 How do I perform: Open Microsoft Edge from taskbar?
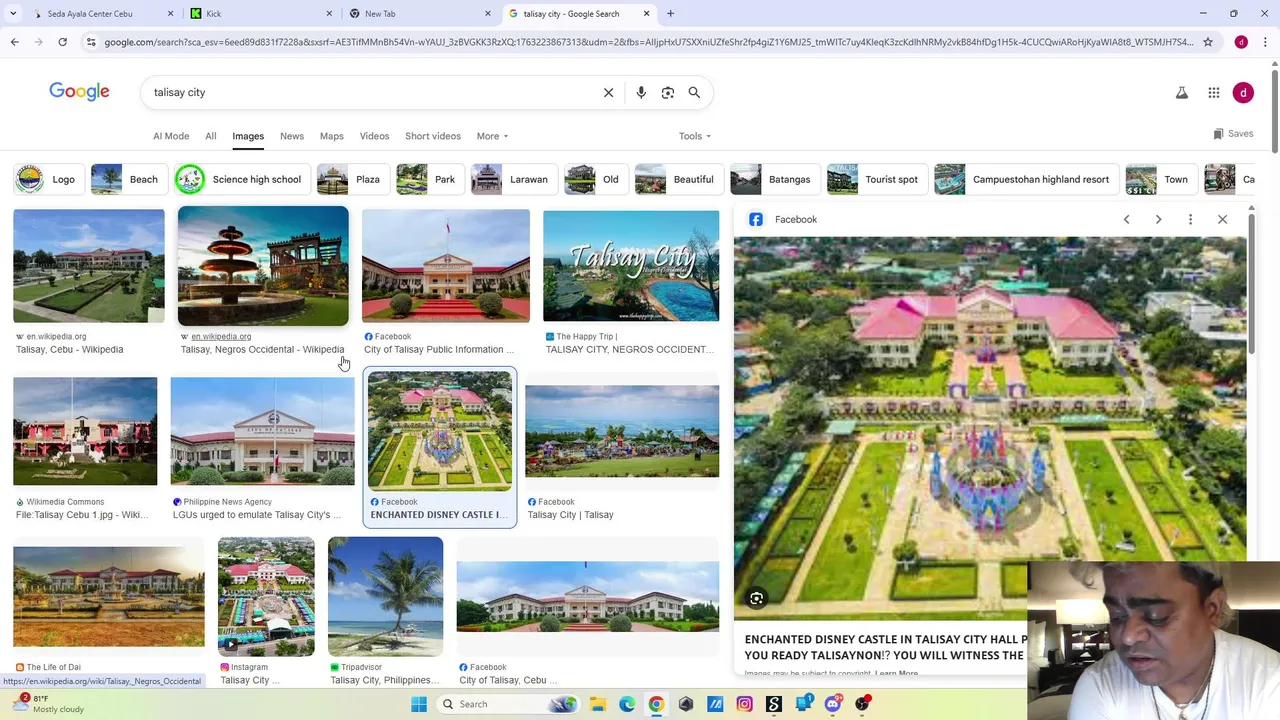pyautogui.click(x=627, y=704)
